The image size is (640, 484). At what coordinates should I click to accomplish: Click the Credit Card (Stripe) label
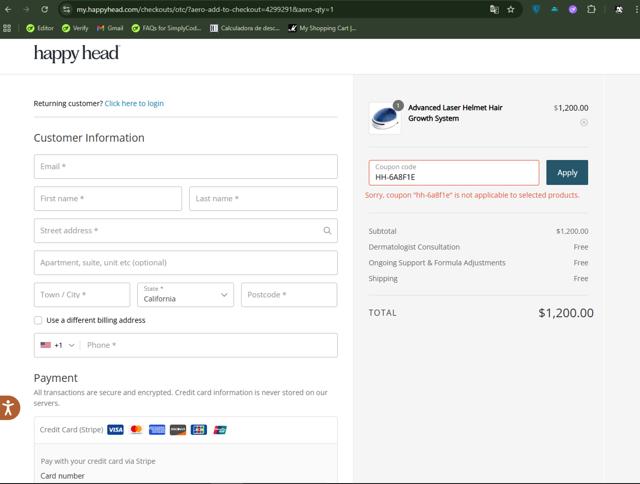71,430
